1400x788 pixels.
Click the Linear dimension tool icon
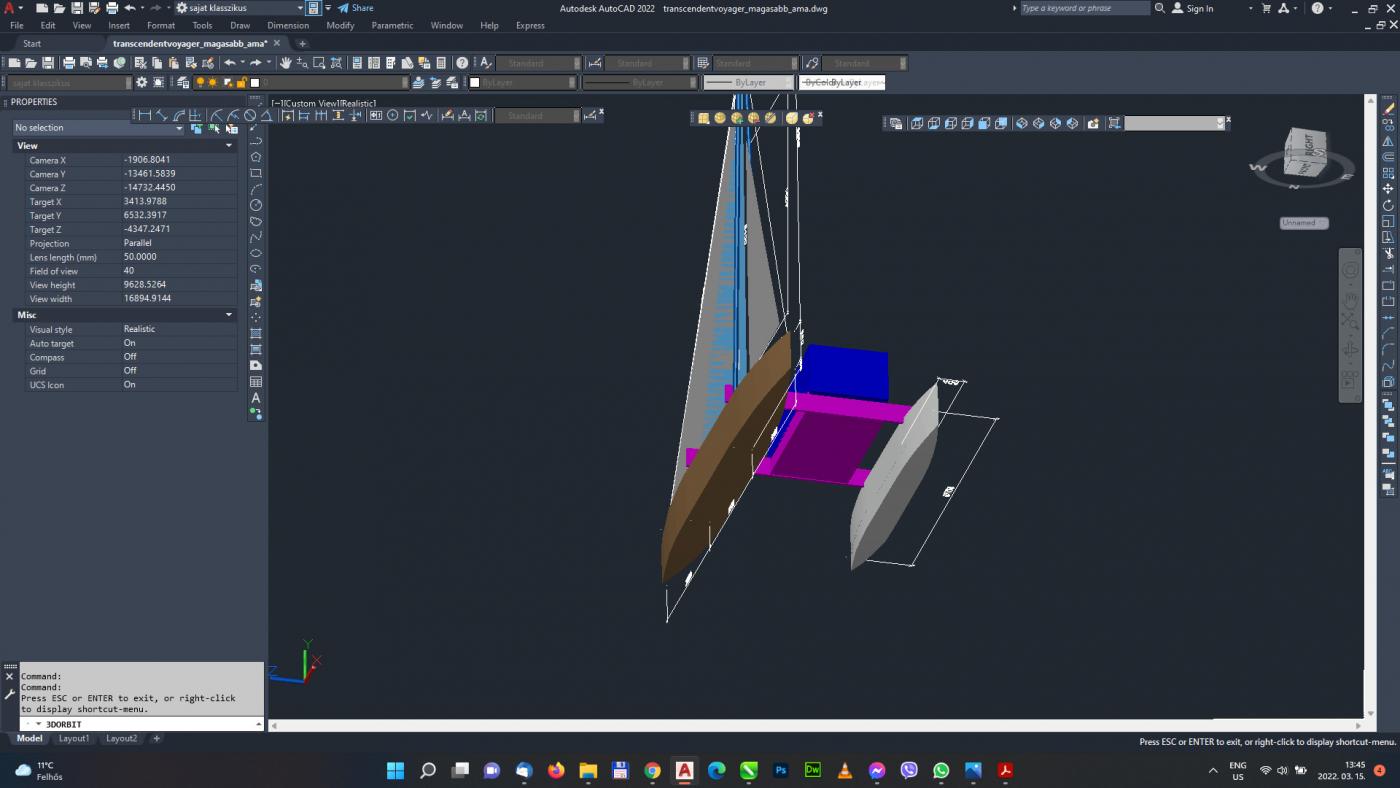(x=145, y=116)
